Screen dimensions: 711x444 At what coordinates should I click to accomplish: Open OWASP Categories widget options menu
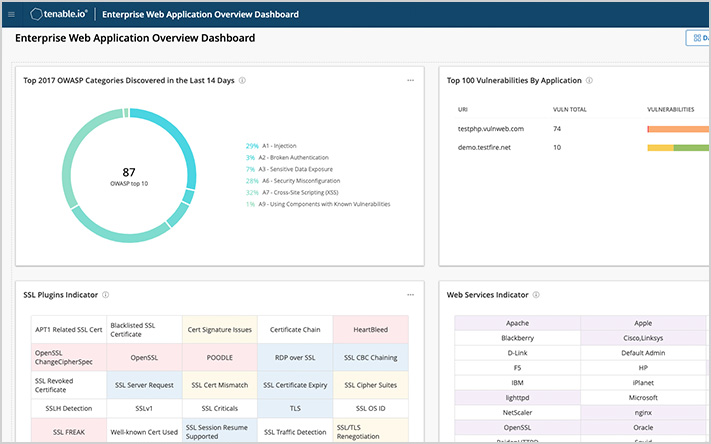(410, 81)
